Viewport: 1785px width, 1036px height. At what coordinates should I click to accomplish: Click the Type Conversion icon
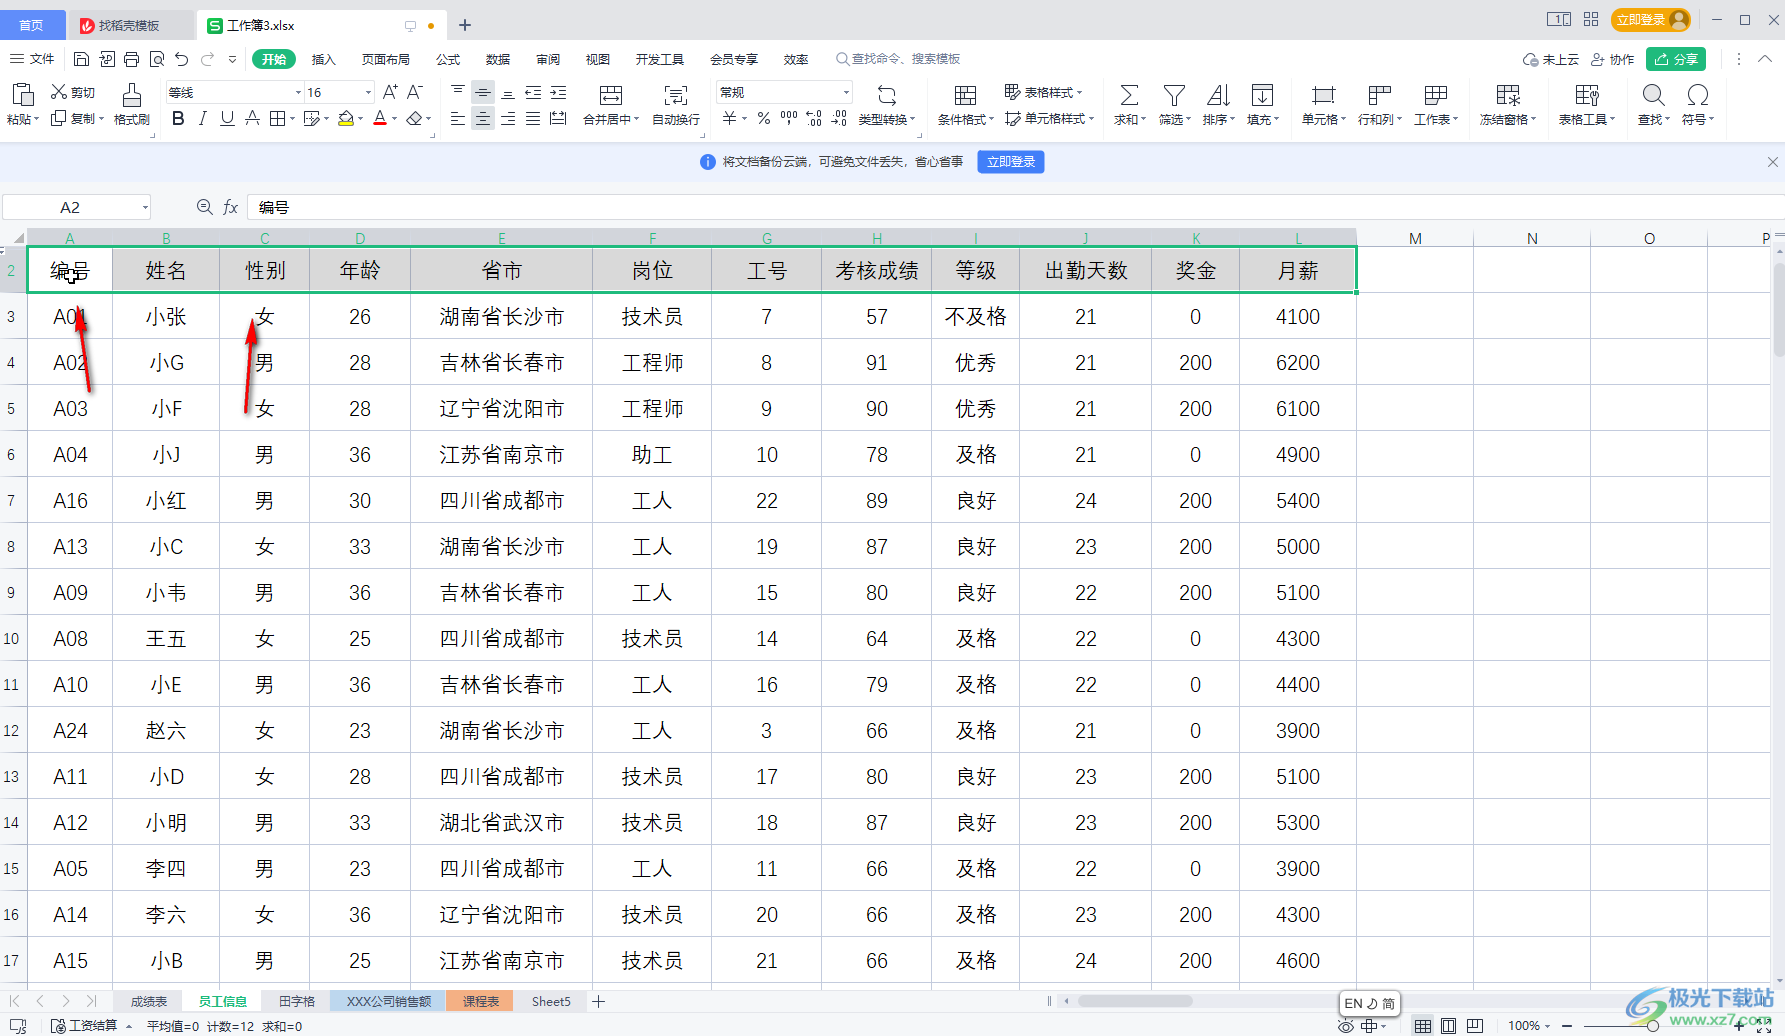coord(887,95)
